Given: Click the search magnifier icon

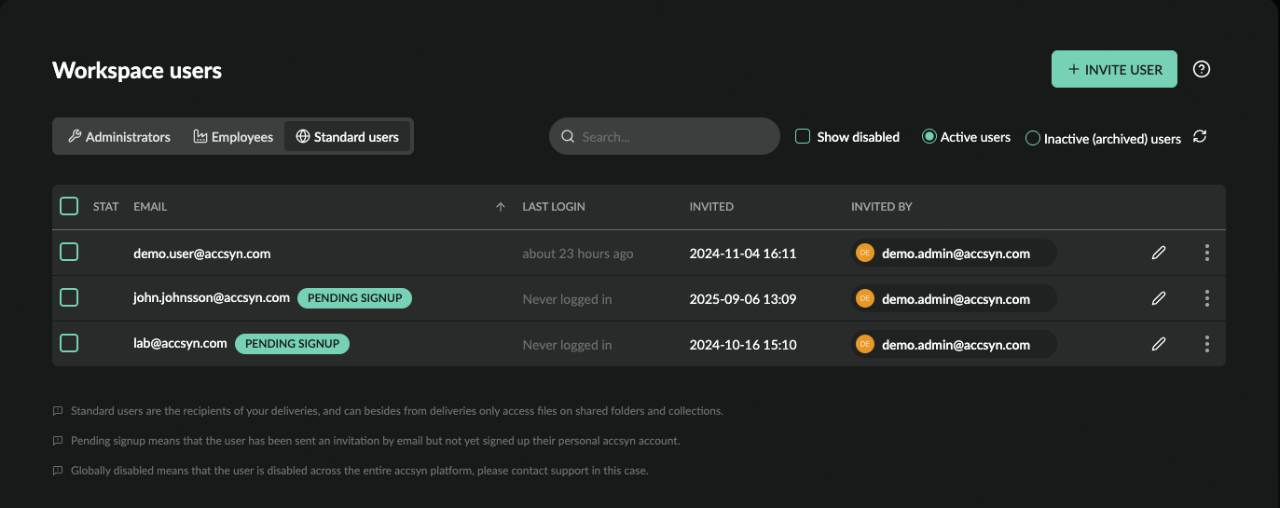Looking at the screenshot, I should coord(567,136).
